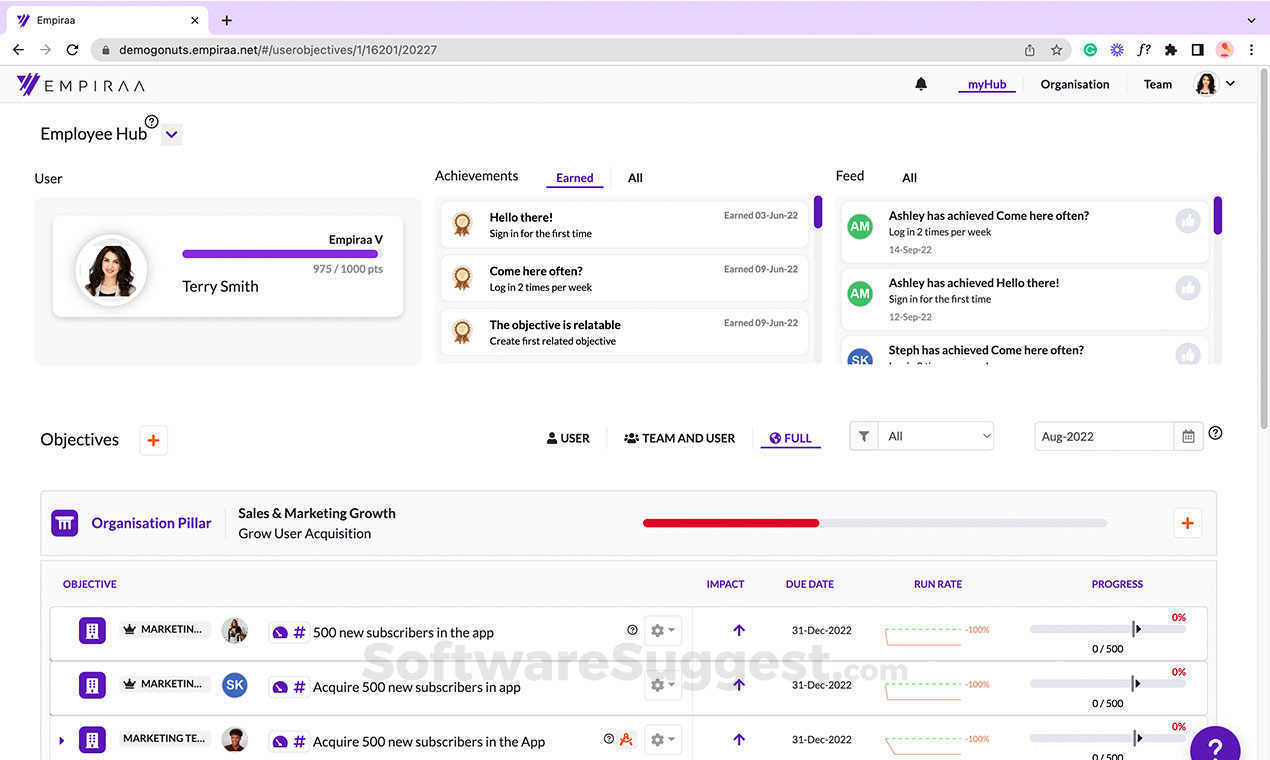Click the help icon next to Employee Hub

tap(152, 122)
